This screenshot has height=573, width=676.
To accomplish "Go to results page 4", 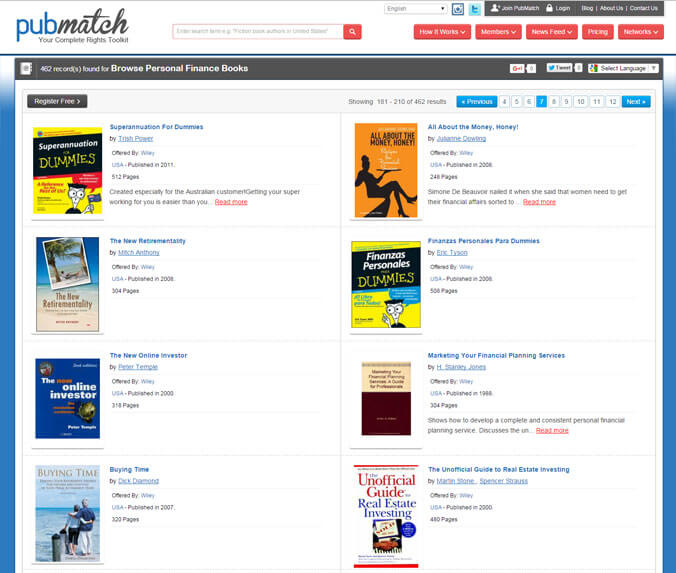I will click(x=504, y=102).
